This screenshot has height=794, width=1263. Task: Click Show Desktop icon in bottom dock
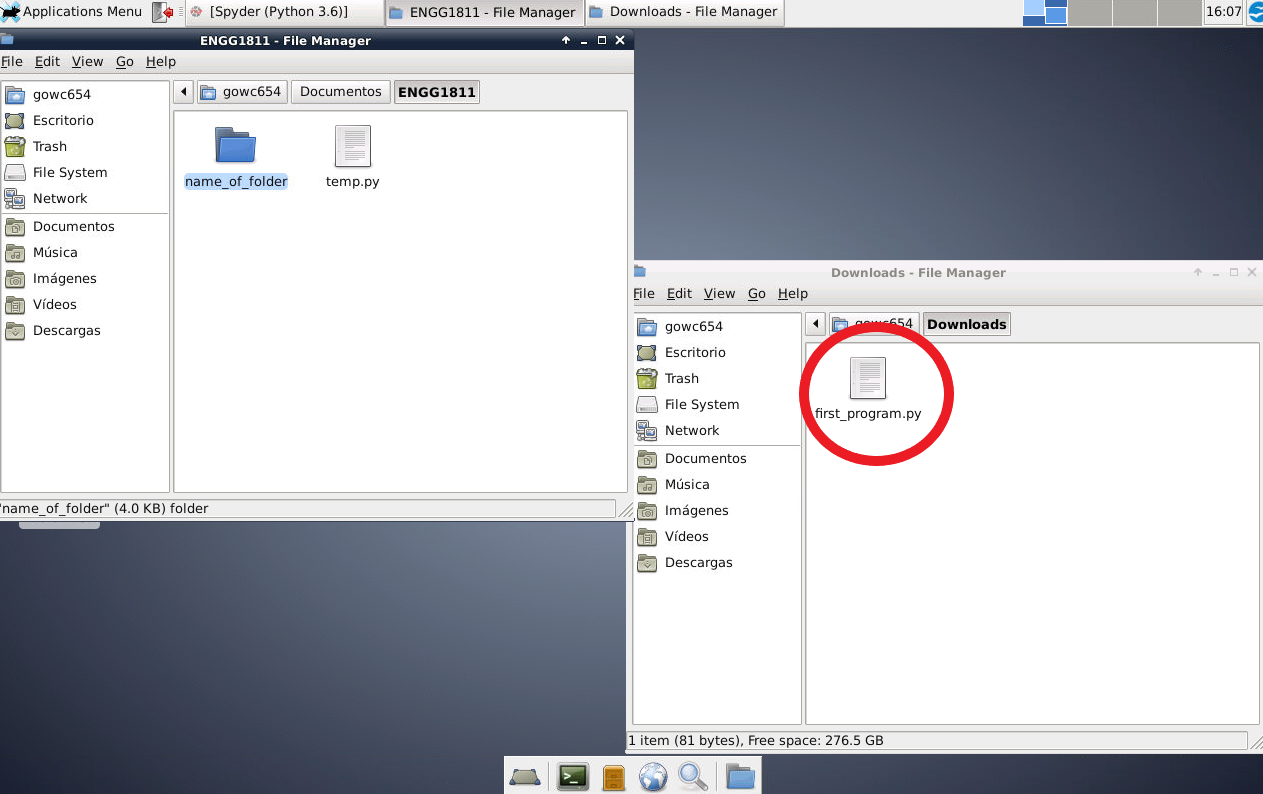[x=525, y=776]
